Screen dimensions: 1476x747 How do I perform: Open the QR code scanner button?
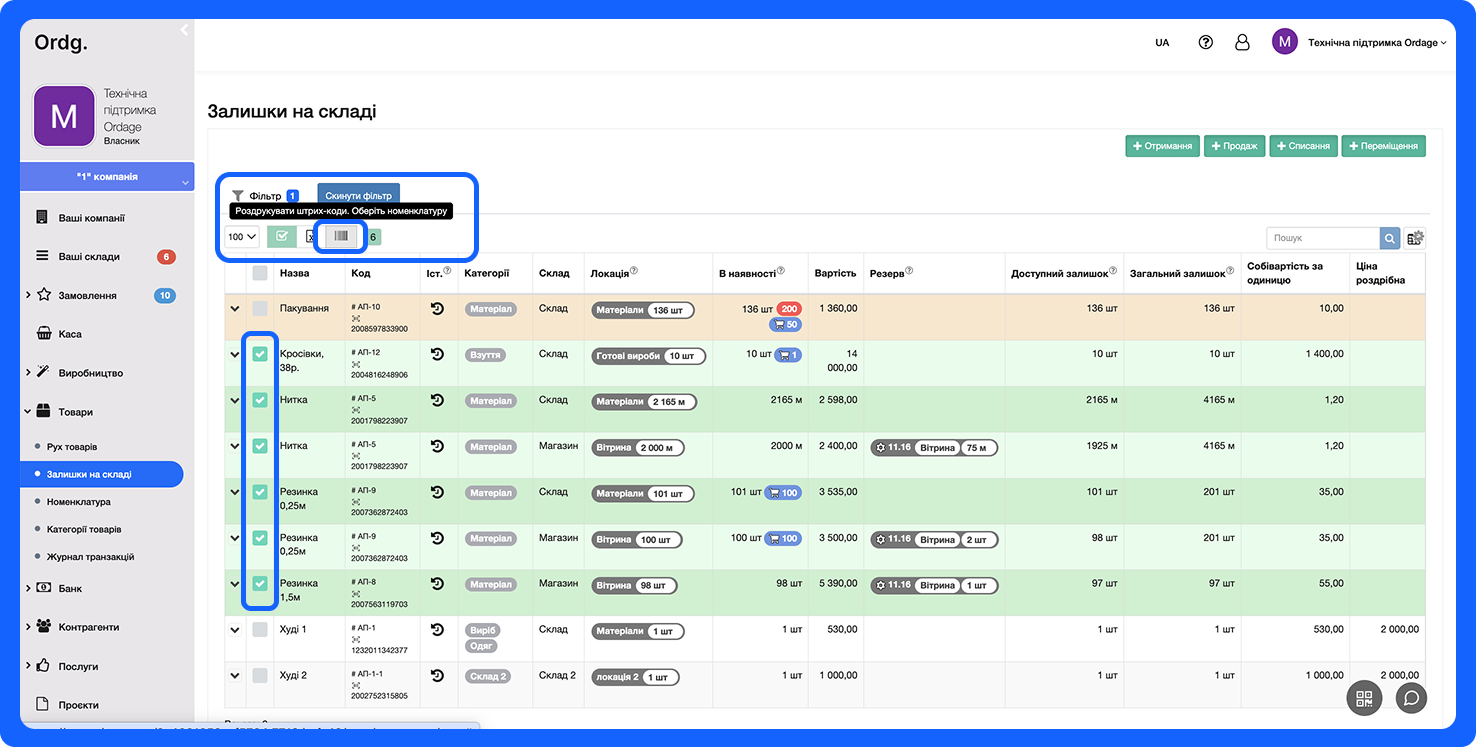pyautogui.click(x=1365, y=698)
